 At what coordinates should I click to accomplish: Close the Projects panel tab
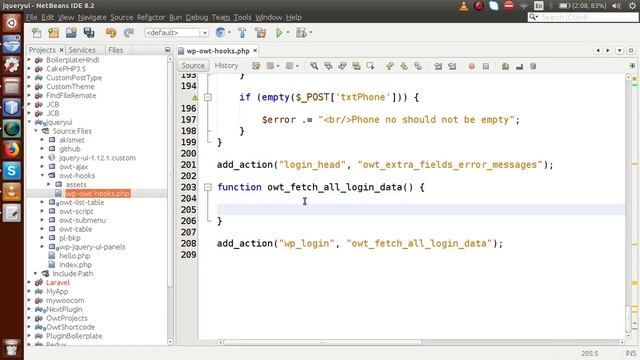point(62,50)
